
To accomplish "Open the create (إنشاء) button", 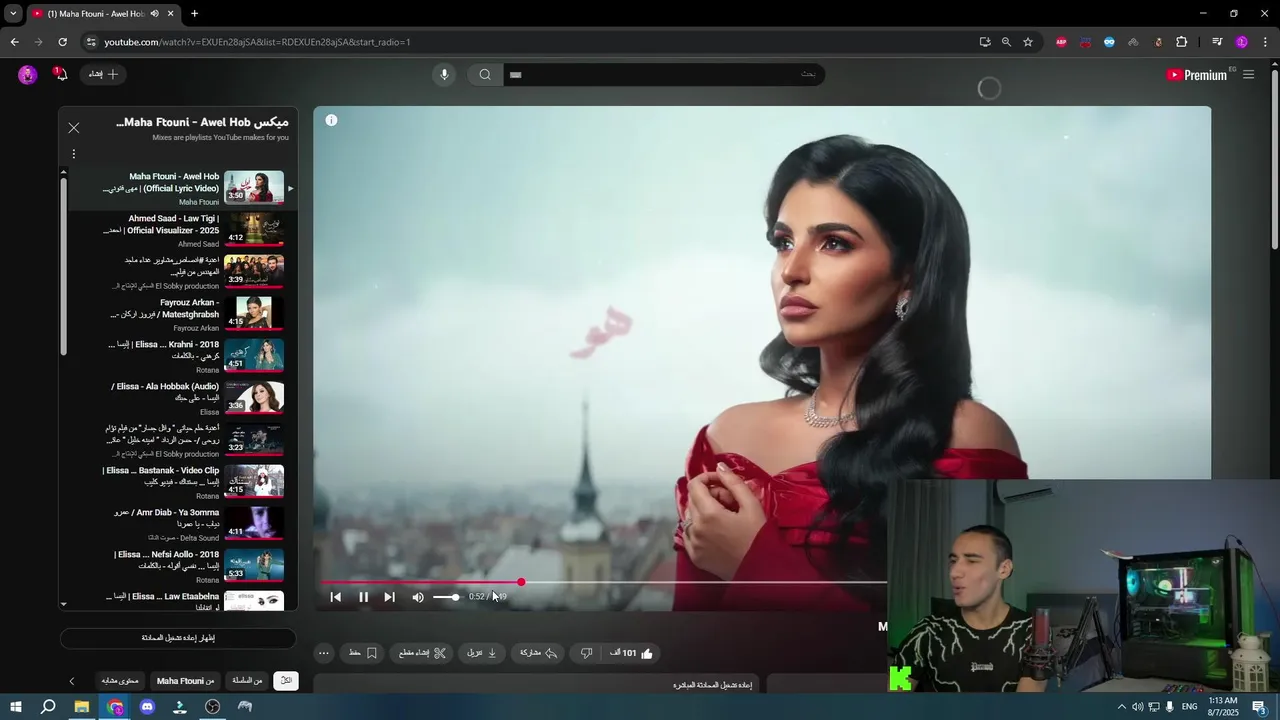I will pos(103,74).
